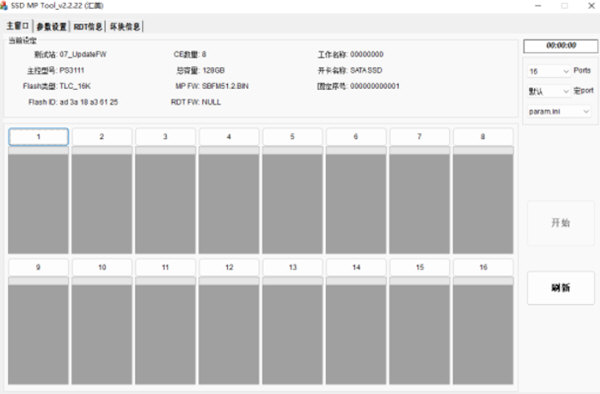
Task: Open the 参数设置 tab
Action: tap(51, 26)
